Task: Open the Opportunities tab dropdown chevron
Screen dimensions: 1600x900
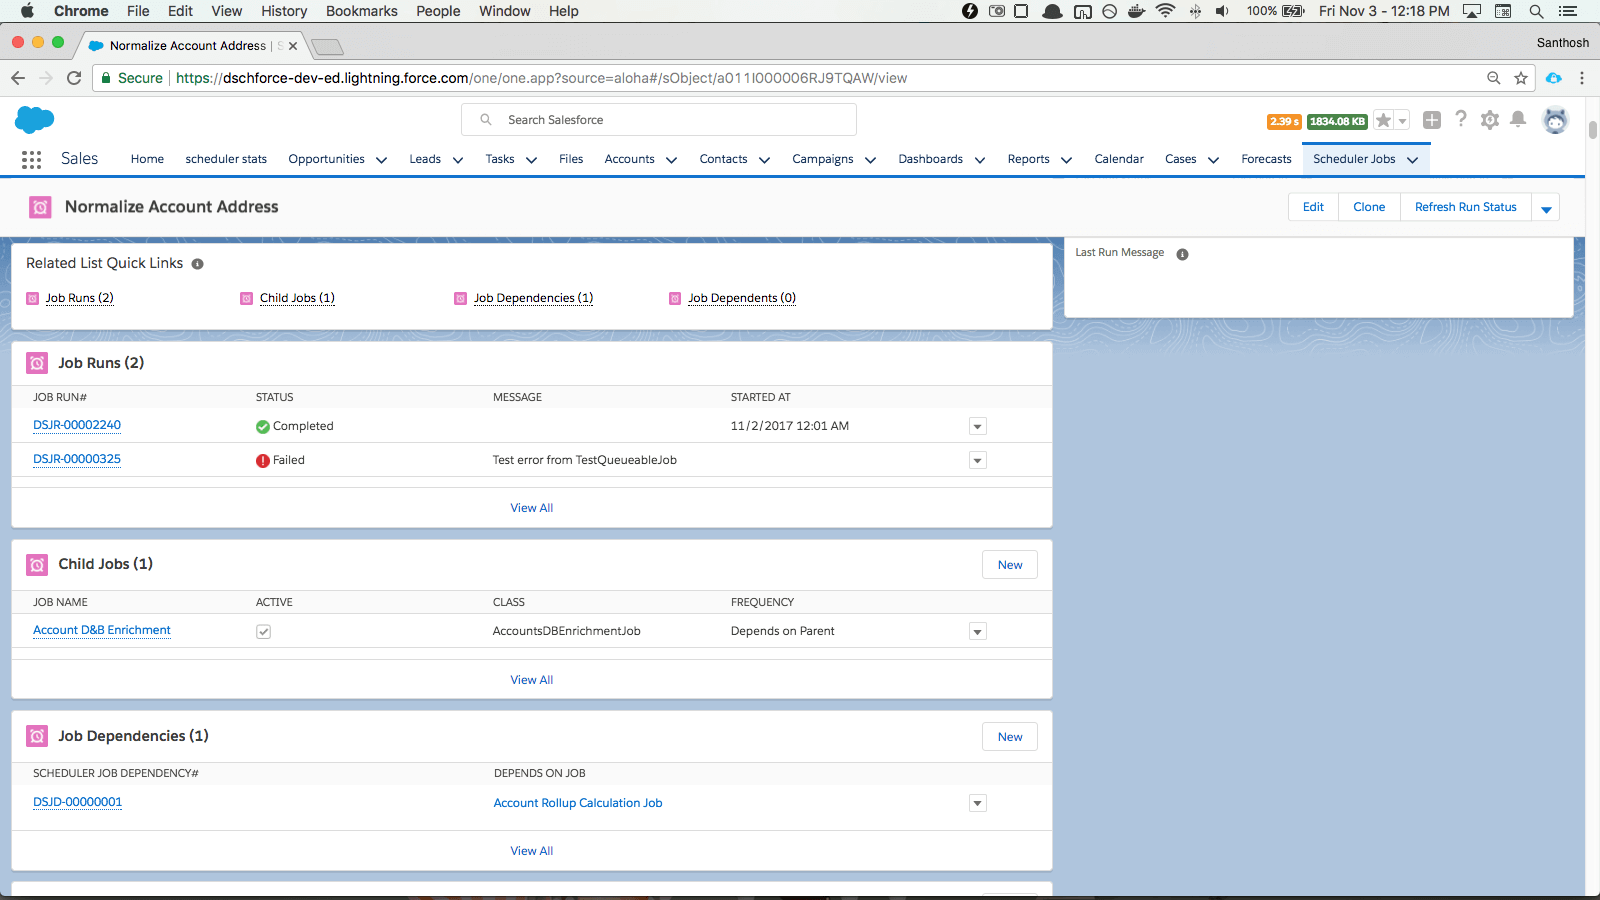Action: [x=381, y=160]
